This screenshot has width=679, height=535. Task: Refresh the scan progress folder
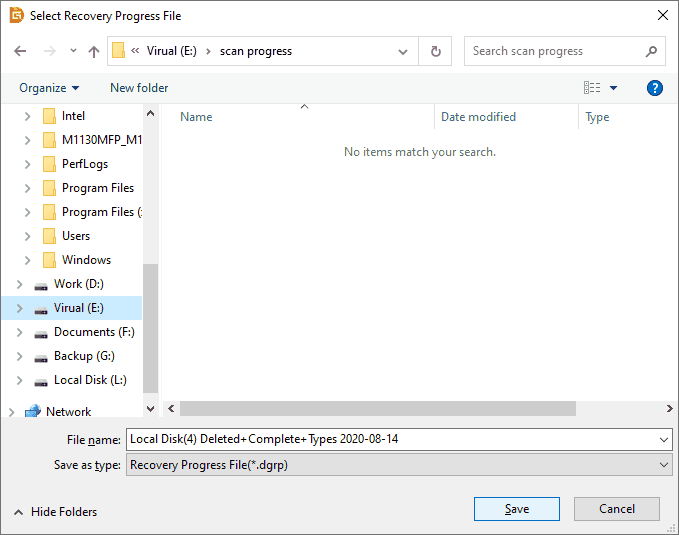435,51
